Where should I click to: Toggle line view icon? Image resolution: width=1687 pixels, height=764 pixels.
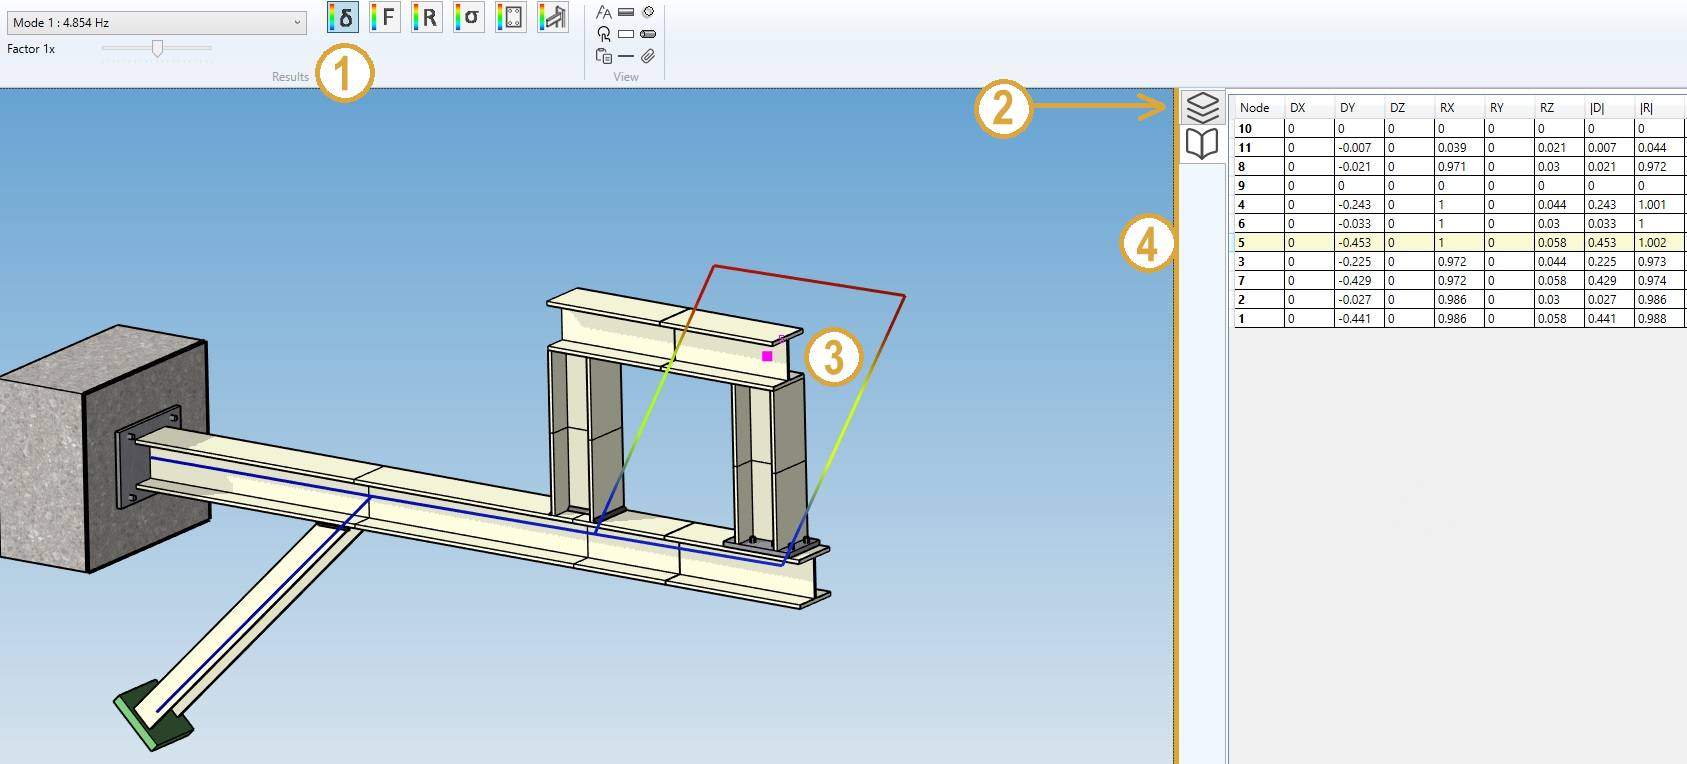[626, 56]
